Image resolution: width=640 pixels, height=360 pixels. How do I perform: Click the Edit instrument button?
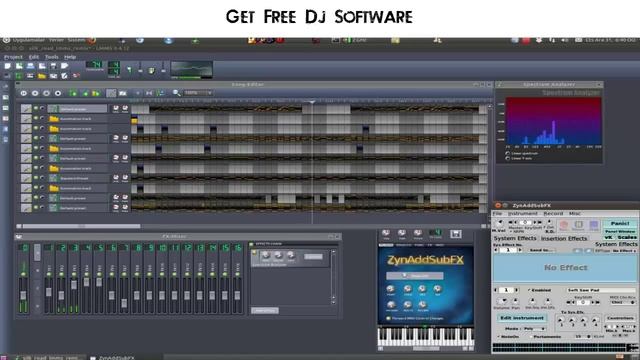pos(522,318)
